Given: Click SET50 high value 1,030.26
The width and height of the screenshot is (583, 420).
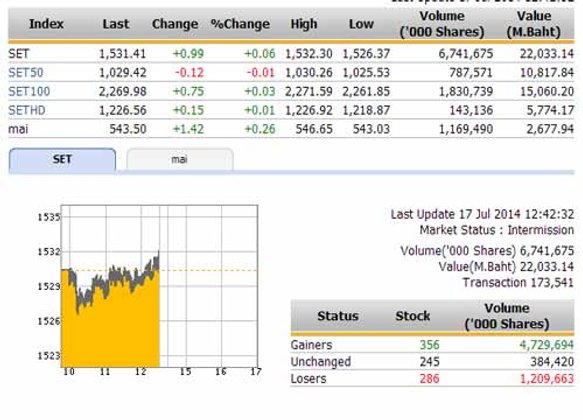Looking at the screenshot, I should 309,72.
